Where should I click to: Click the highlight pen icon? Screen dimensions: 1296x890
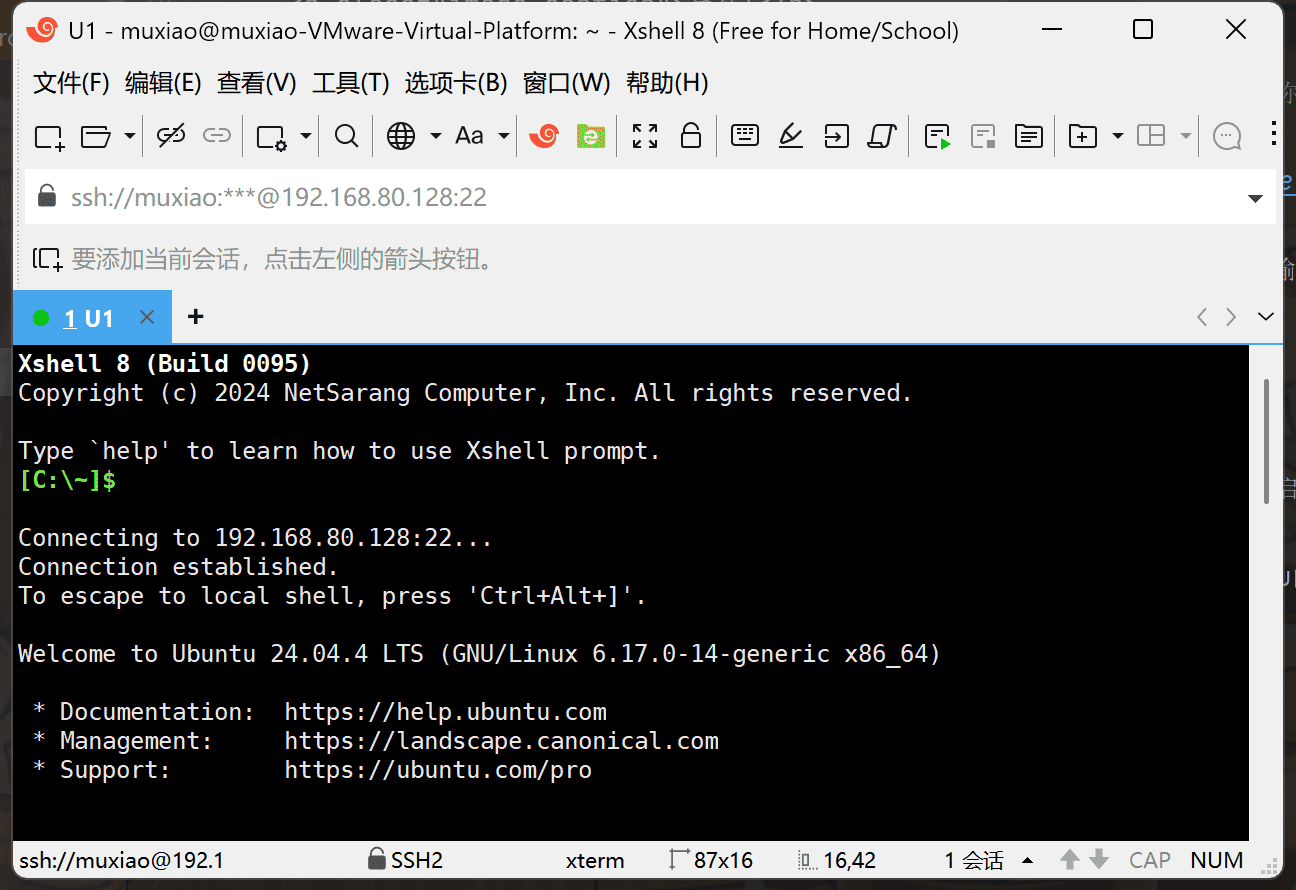point(791,136)
